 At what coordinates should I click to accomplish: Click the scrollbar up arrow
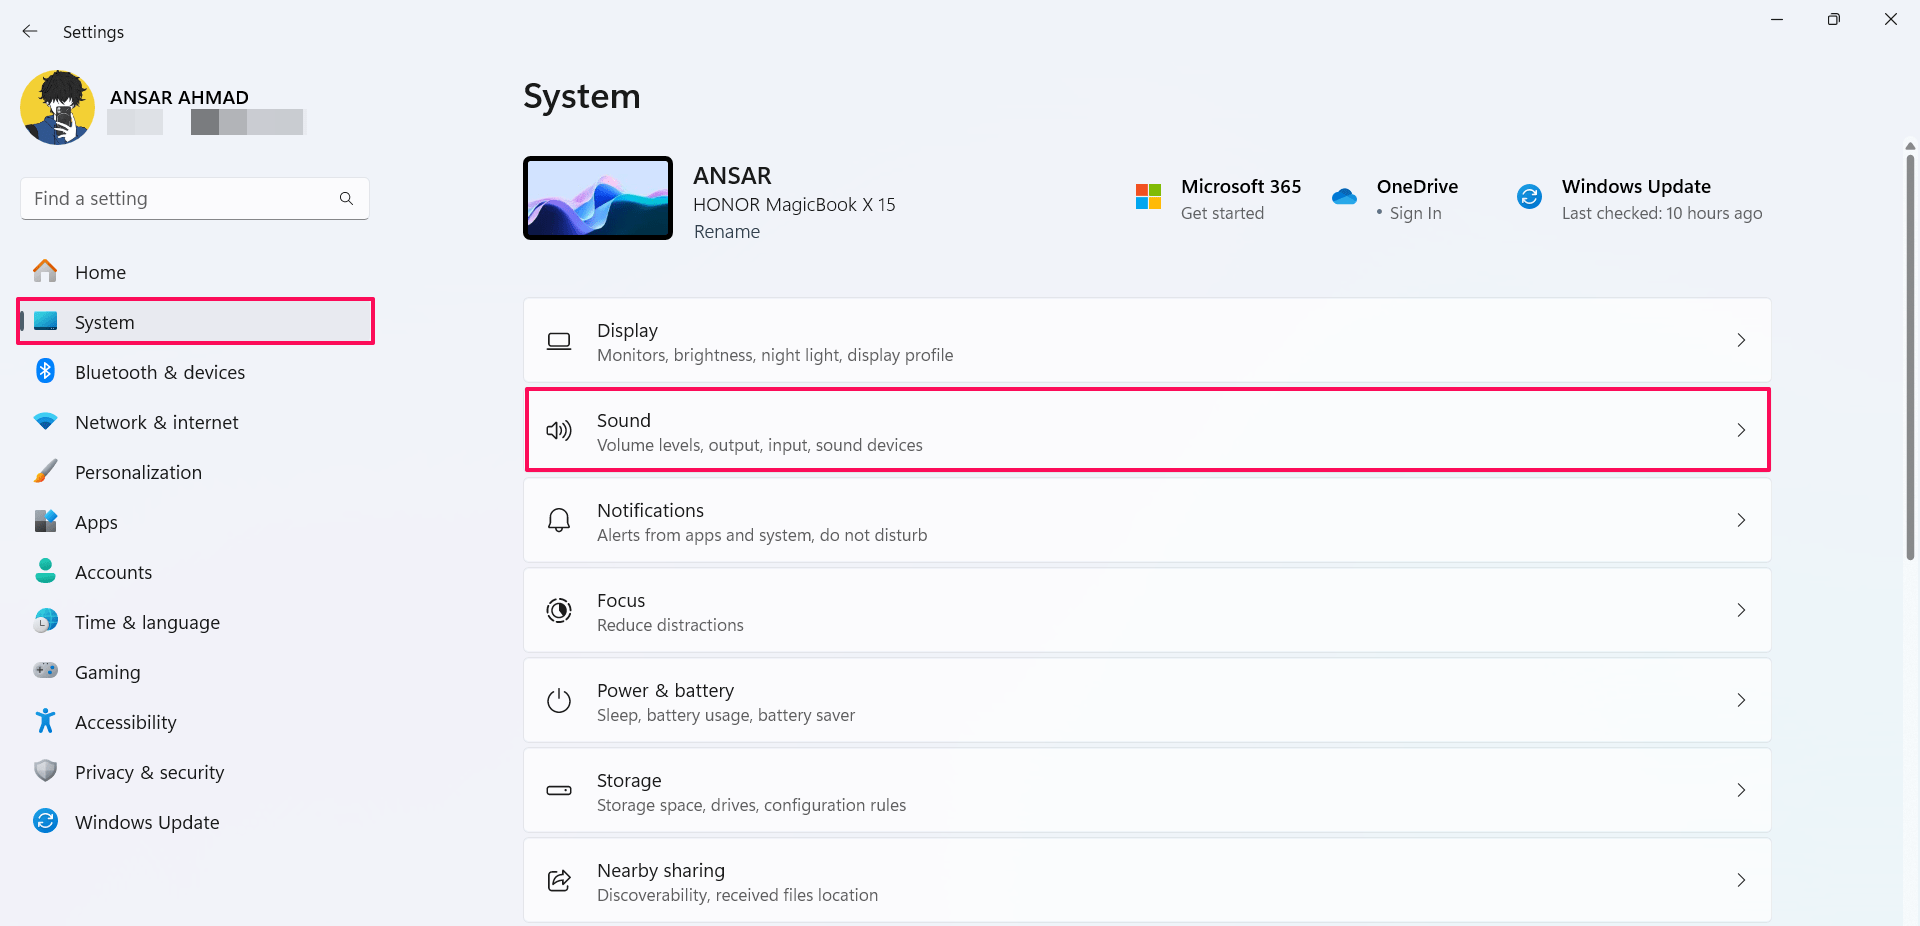point(1910,146)
